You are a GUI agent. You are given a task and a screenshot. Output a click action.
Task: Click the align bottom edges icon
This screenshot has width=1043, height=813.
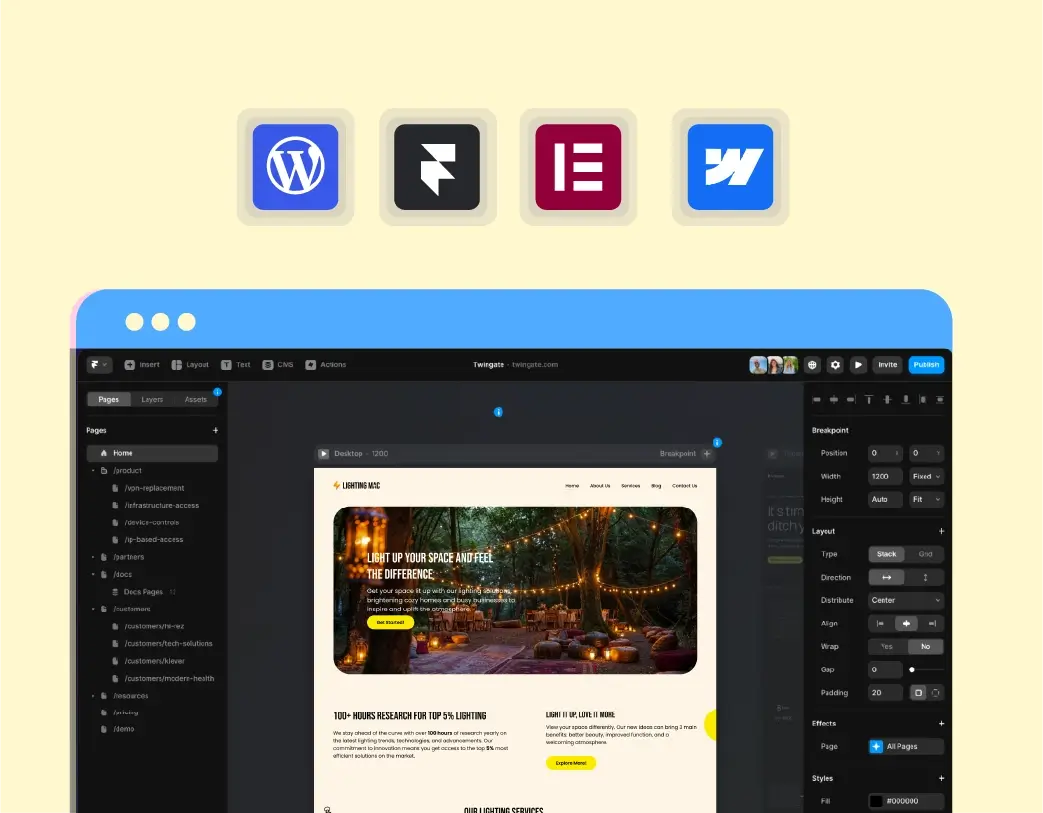point(905,400)
